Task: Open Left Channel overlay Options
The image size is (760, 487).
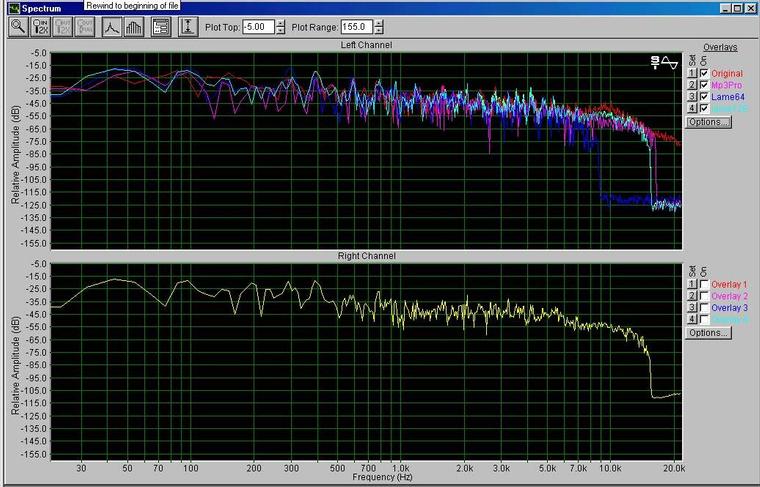Action: pyautogui.click(x=708, y=122)
